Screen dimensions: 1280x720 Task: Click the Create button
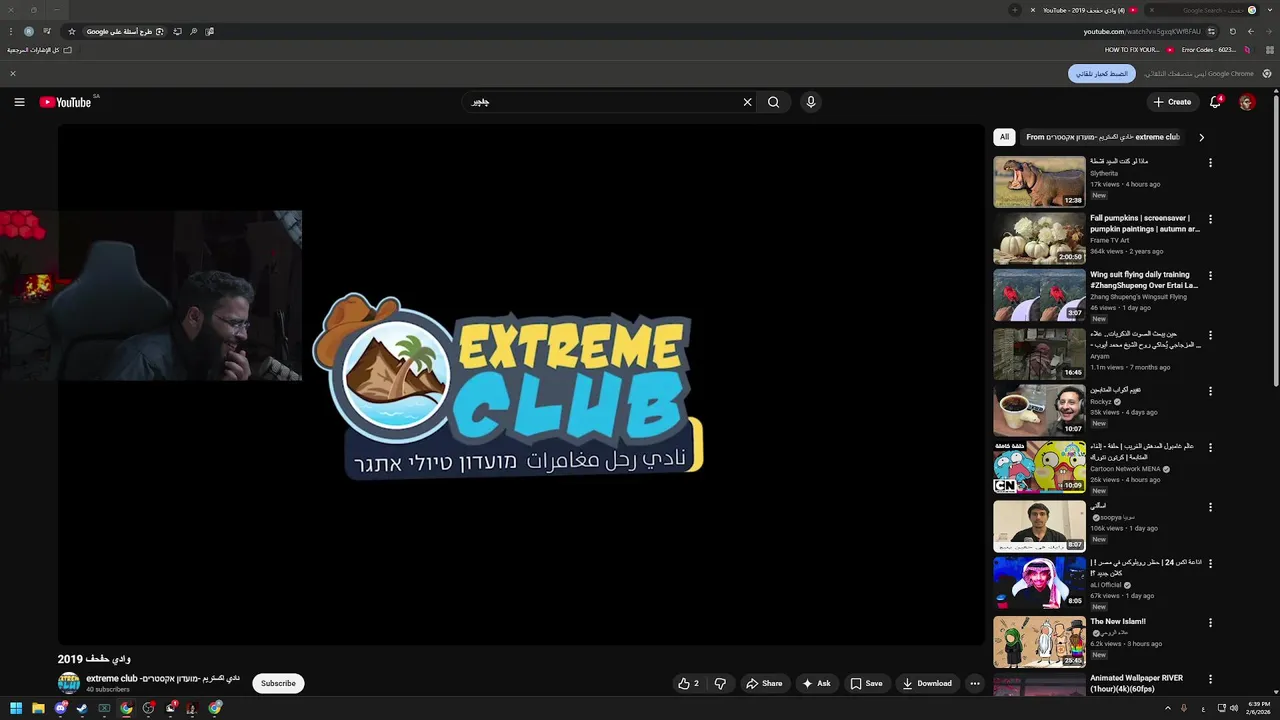click(1172, 102)
